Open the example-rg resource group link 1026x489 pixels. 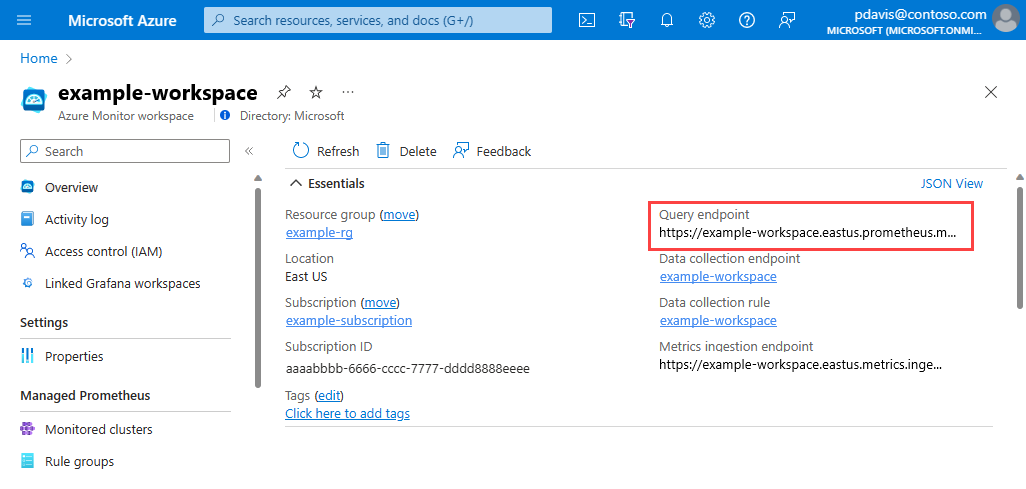319,232
